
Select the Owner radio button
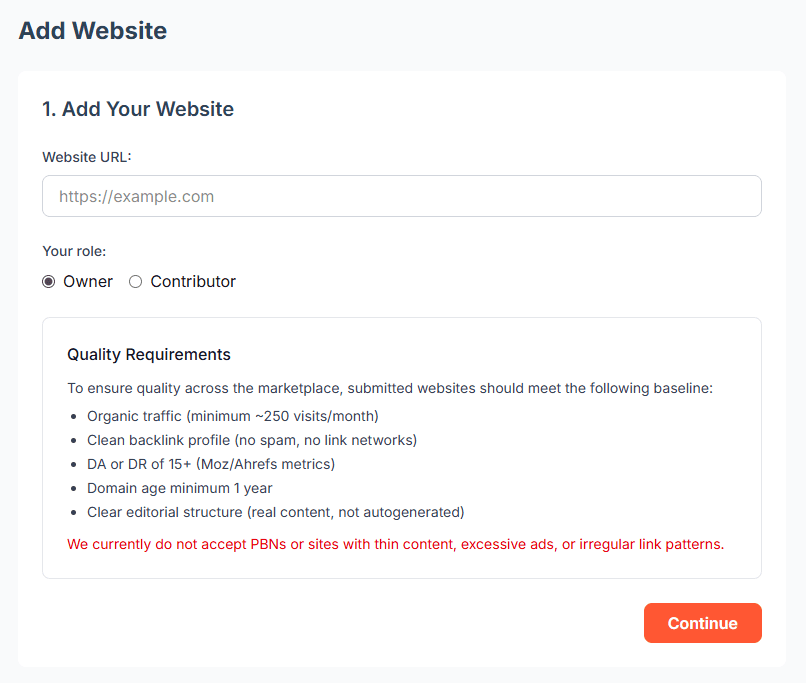pyautogui.click(x=48, y=281)
